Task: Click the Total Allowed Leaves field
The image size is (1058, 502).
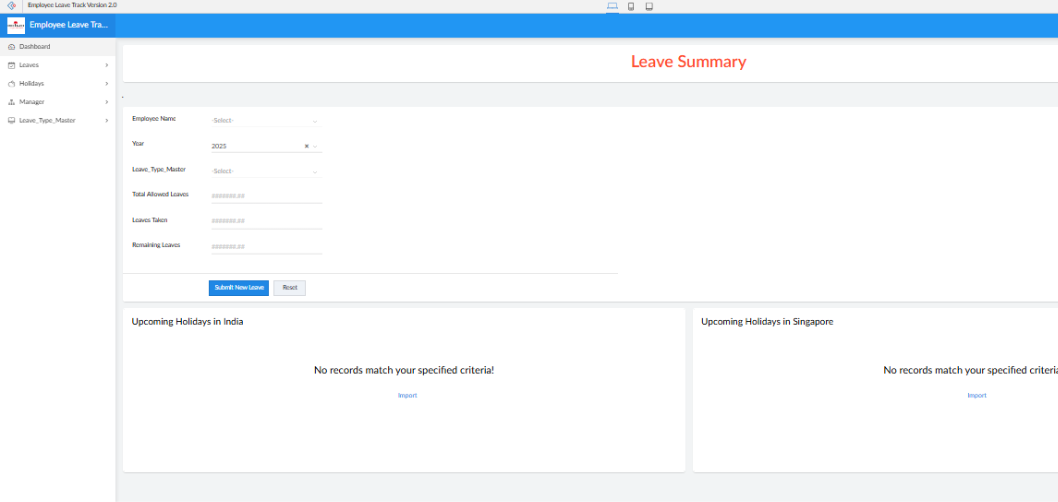Action: 266,196
